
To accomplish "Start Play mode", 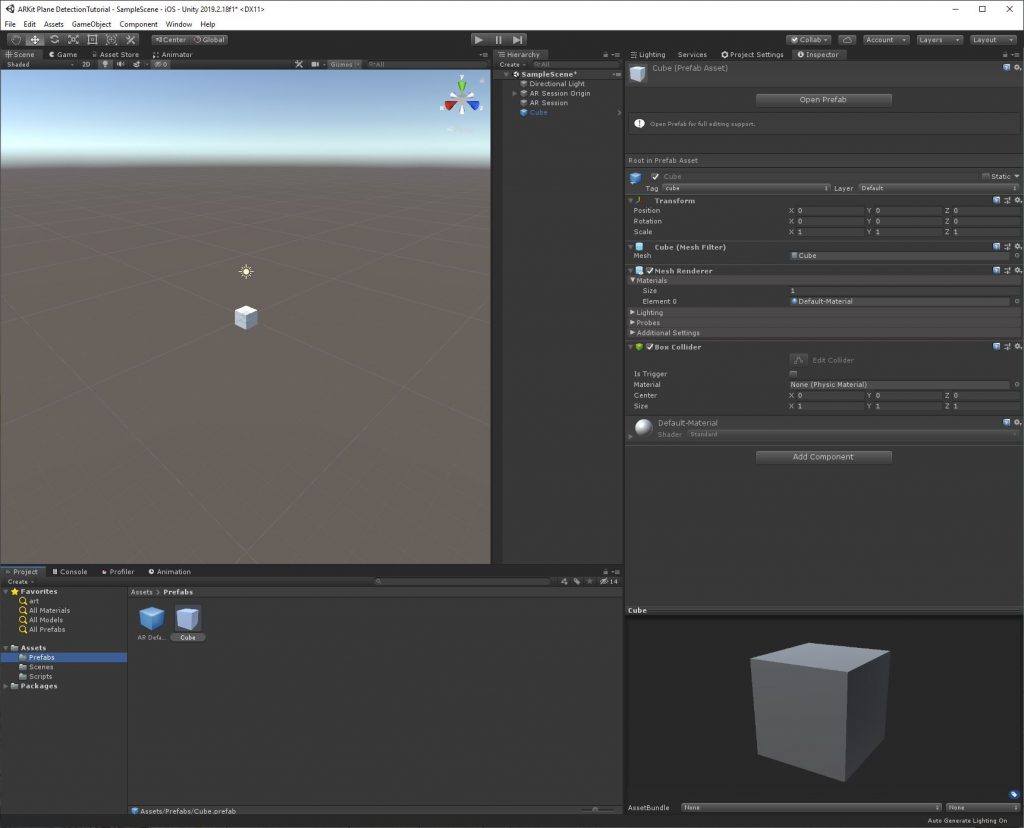I will (479, 40).
